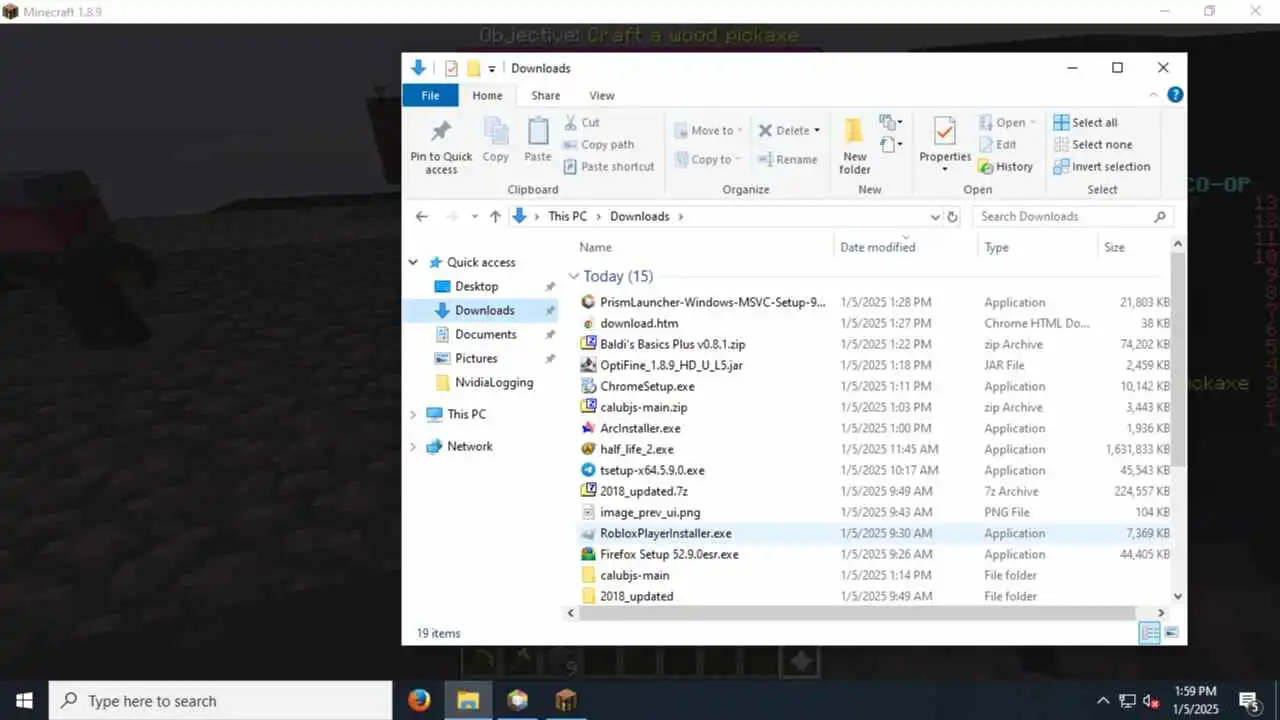Expand Network tree node
Screen dimensions: 1280x720
point(413,446)
